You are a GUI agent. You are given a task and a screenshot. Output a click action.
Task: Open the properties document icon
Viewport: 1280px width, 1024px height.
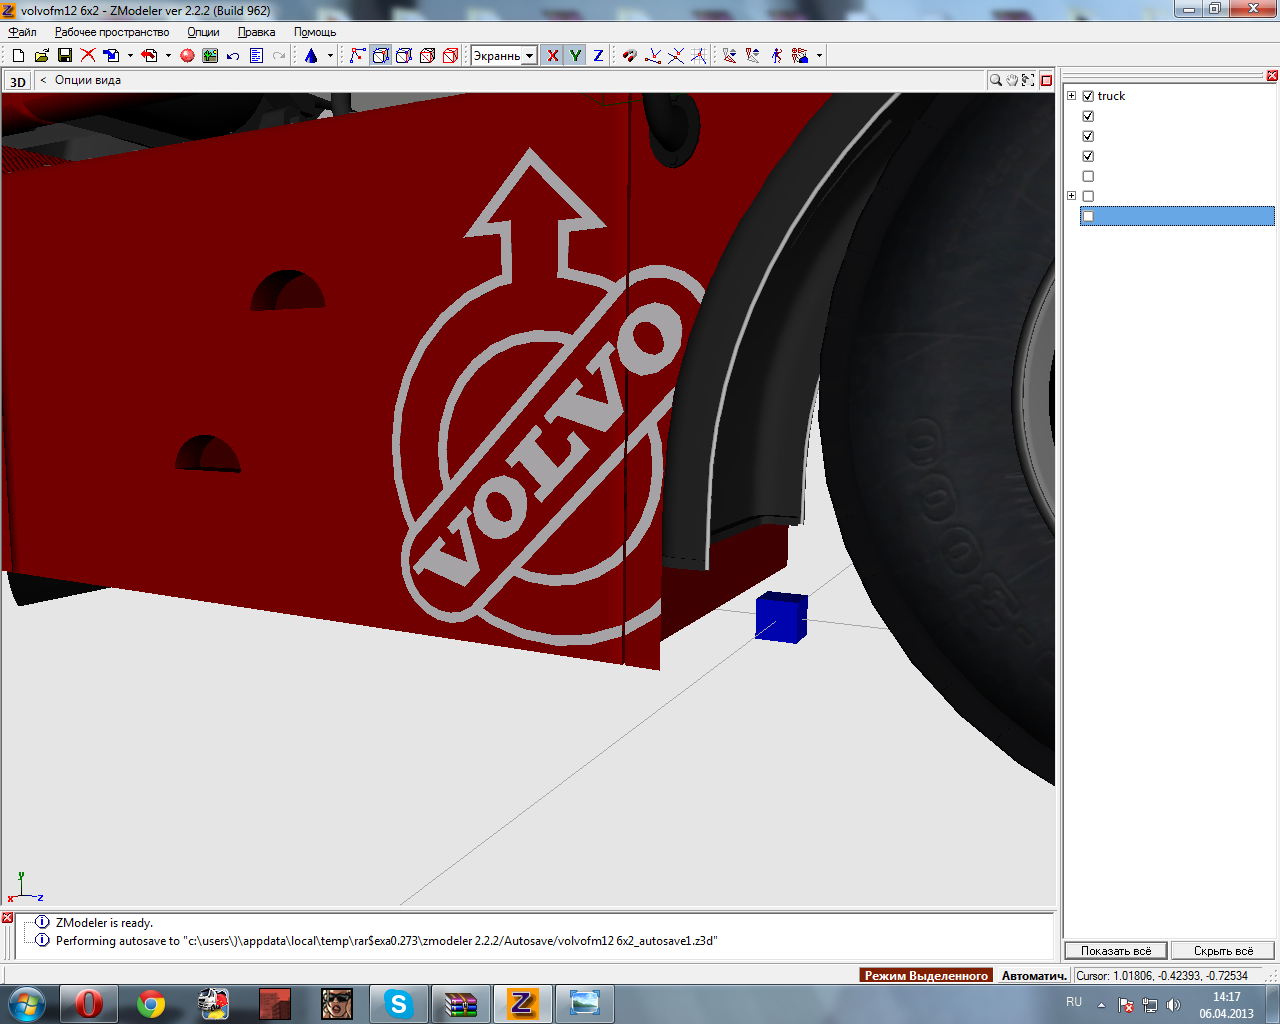(x=256, y=56)
